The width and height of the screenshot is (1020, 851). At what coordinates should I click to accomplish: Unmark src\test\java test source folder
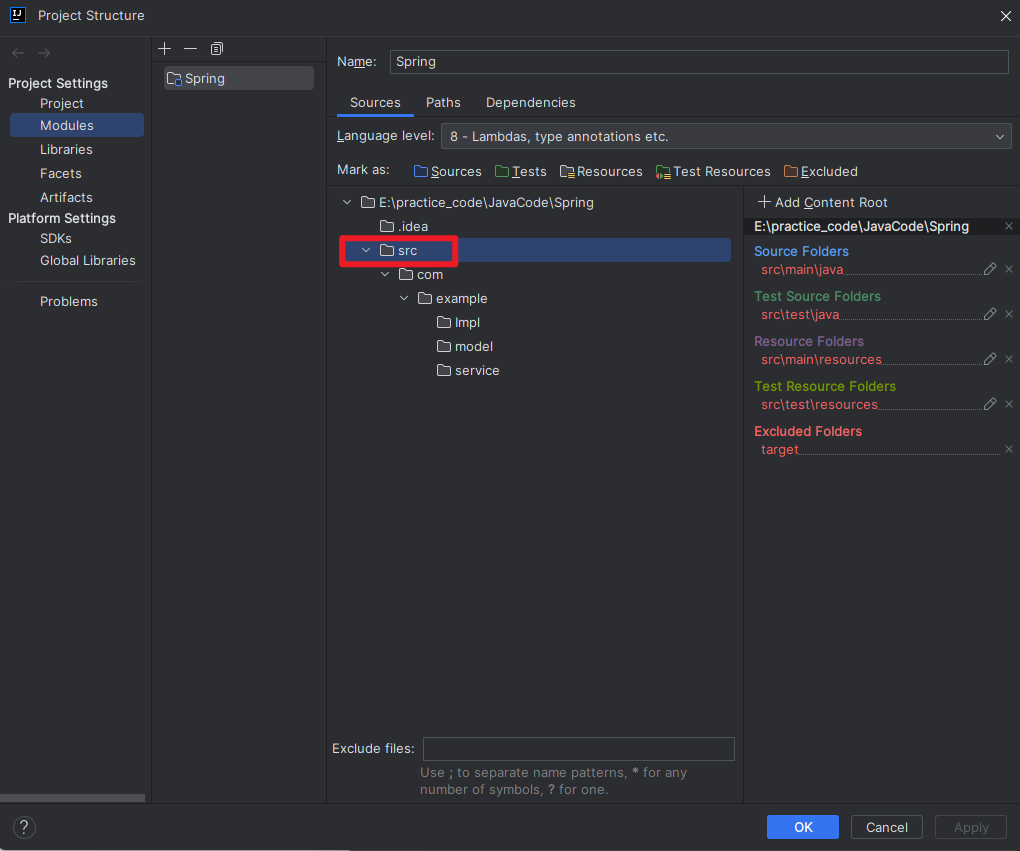click(1009, 314)
